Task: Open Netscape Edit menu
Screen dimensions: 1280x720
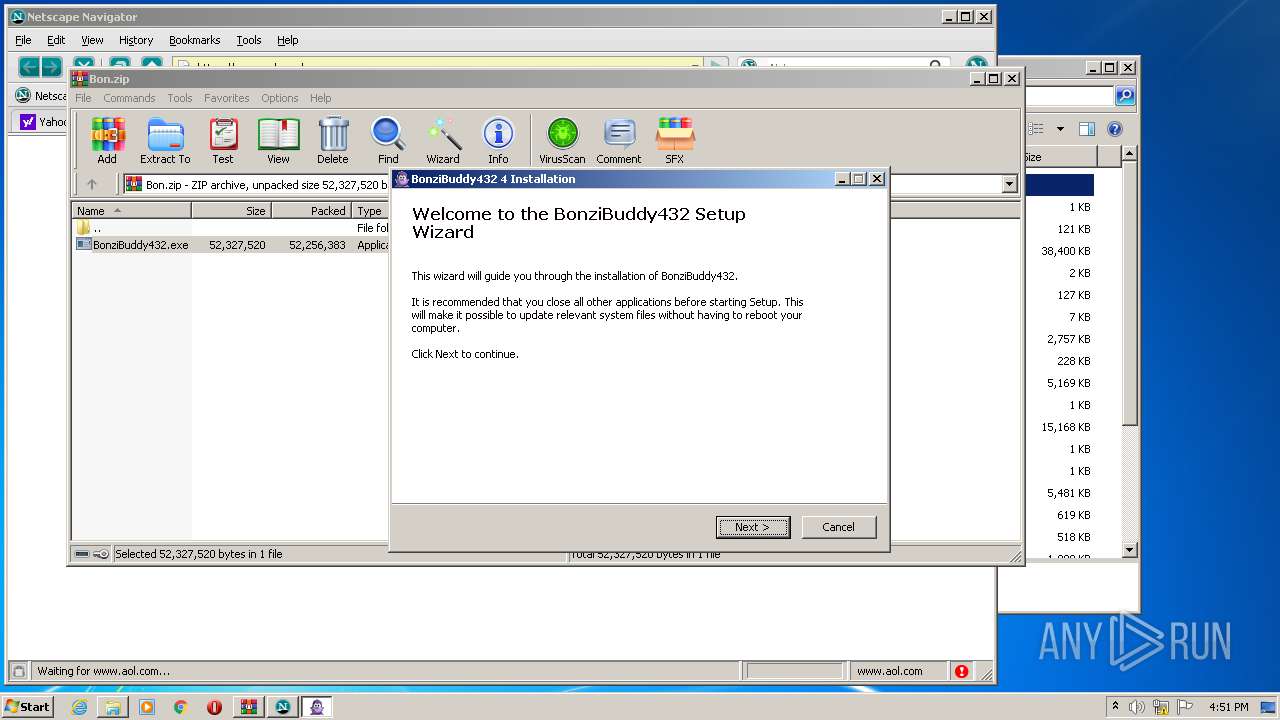Action: point(56,40)
